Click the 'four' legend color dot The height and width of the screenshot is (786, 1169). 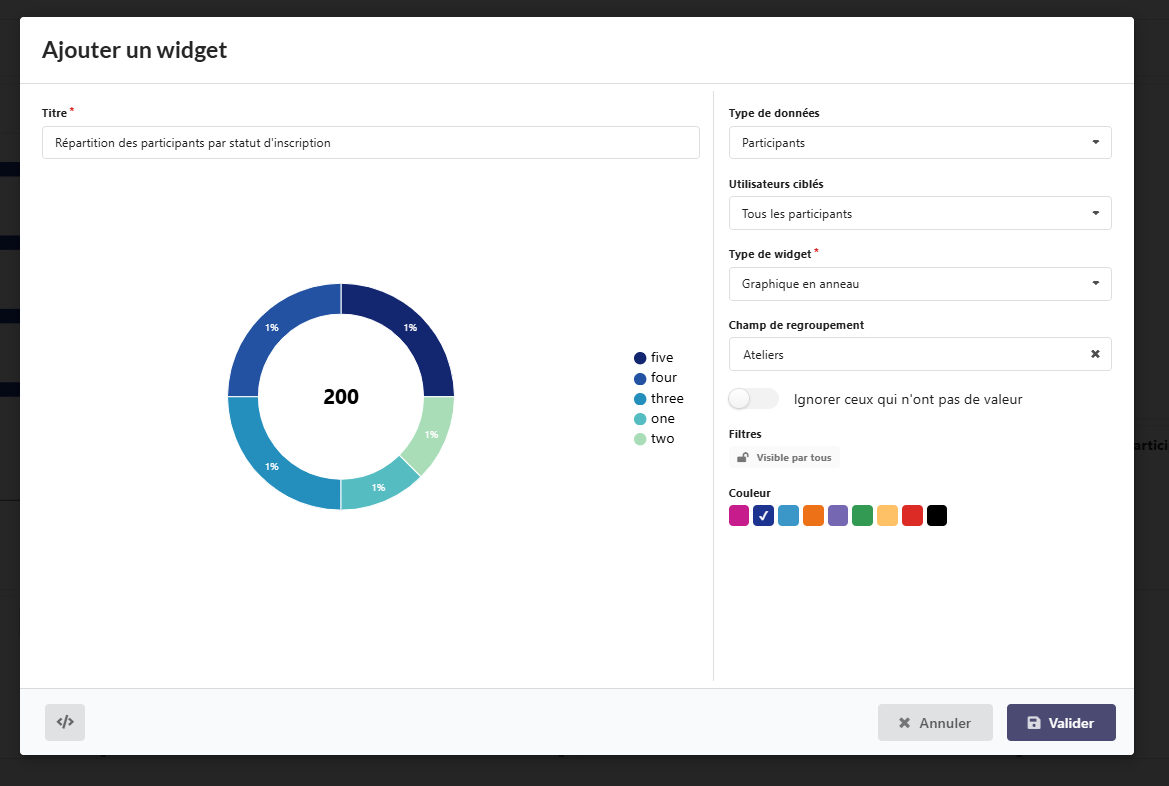[640, 378]
